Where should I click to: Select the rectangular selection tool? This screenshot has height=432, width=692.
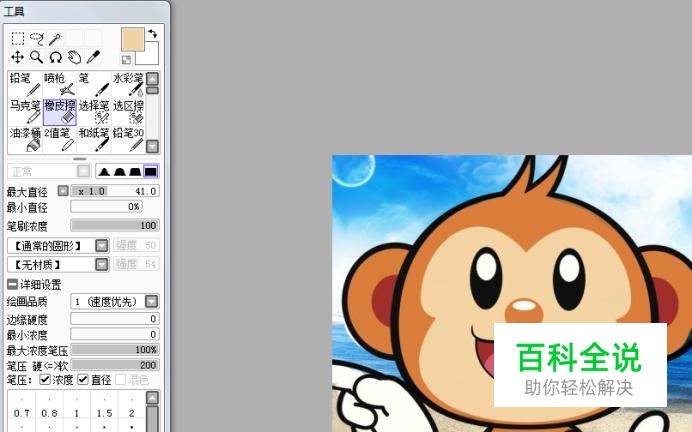18,38
